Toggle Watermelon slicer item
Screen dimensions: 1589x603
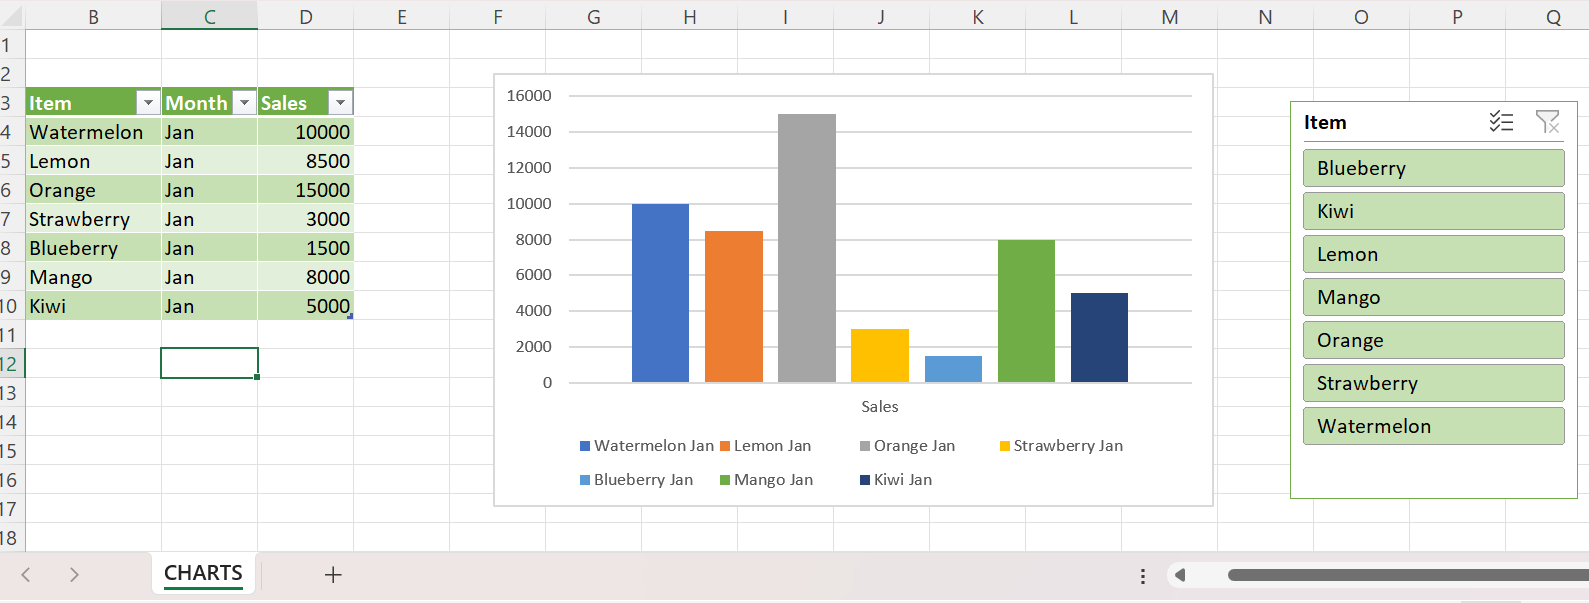tap(1433, 426)
